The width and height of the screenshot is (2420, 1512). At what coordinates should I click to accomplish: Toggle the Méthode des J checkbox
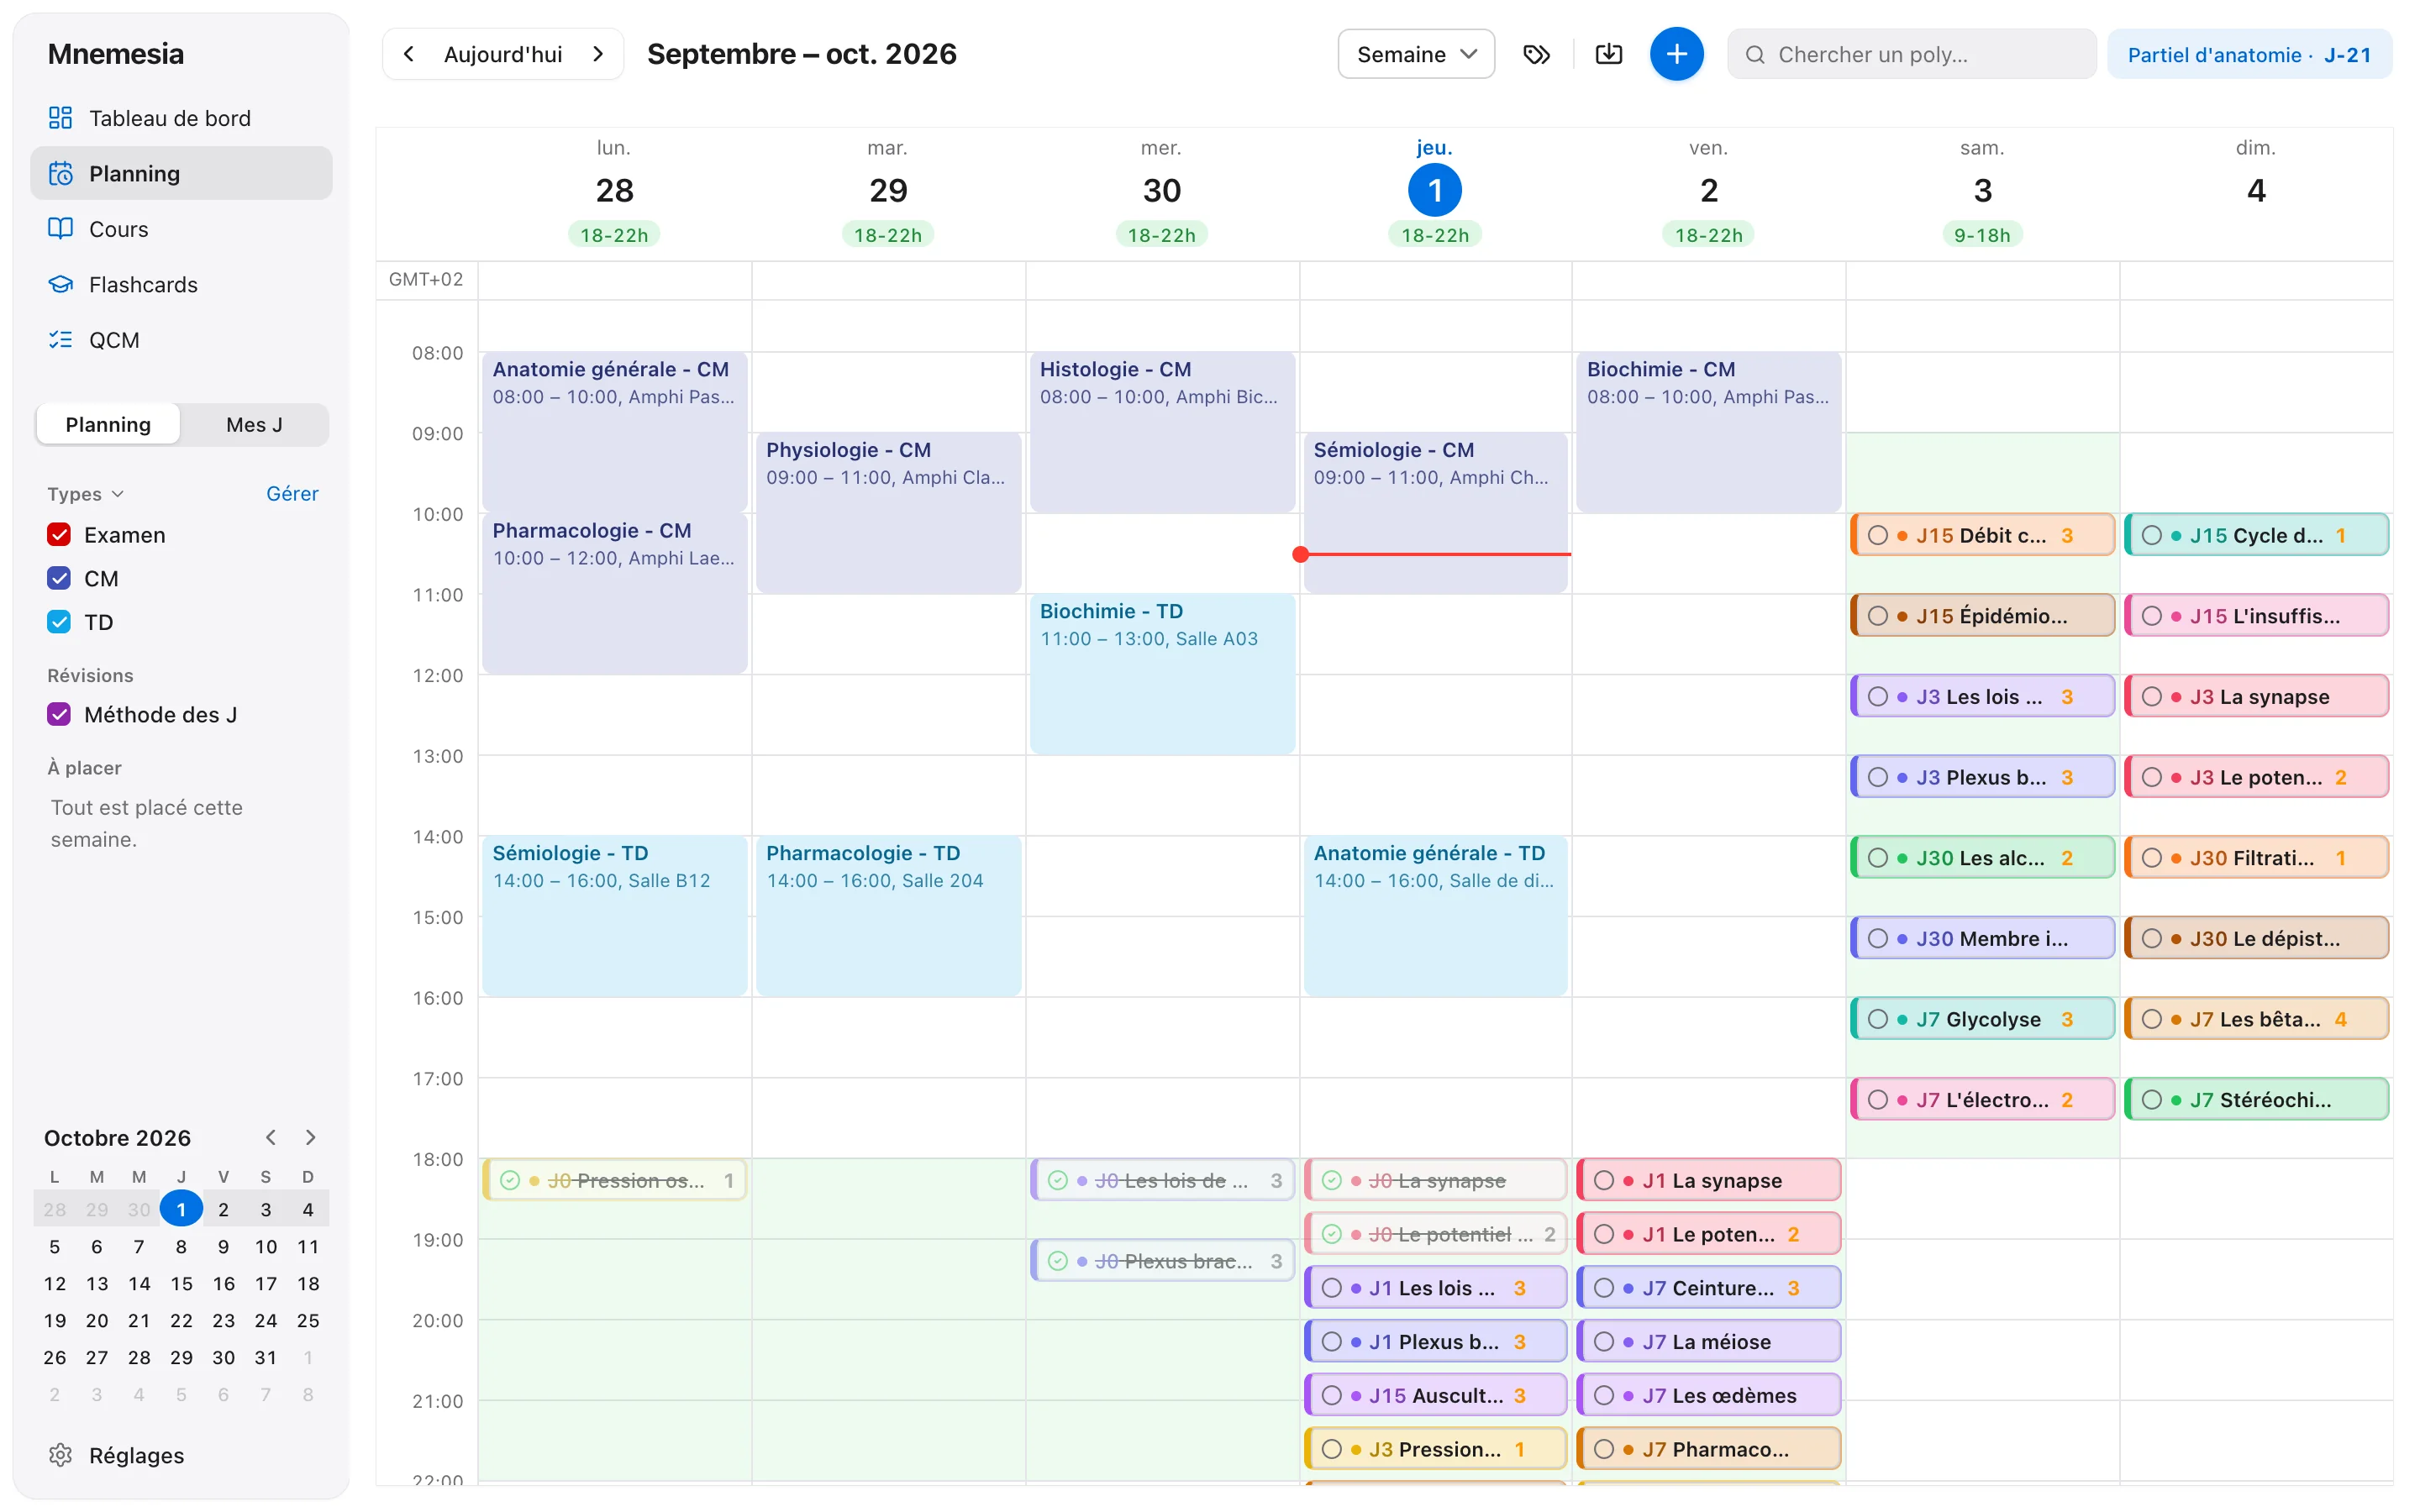[x=59, y=714]
